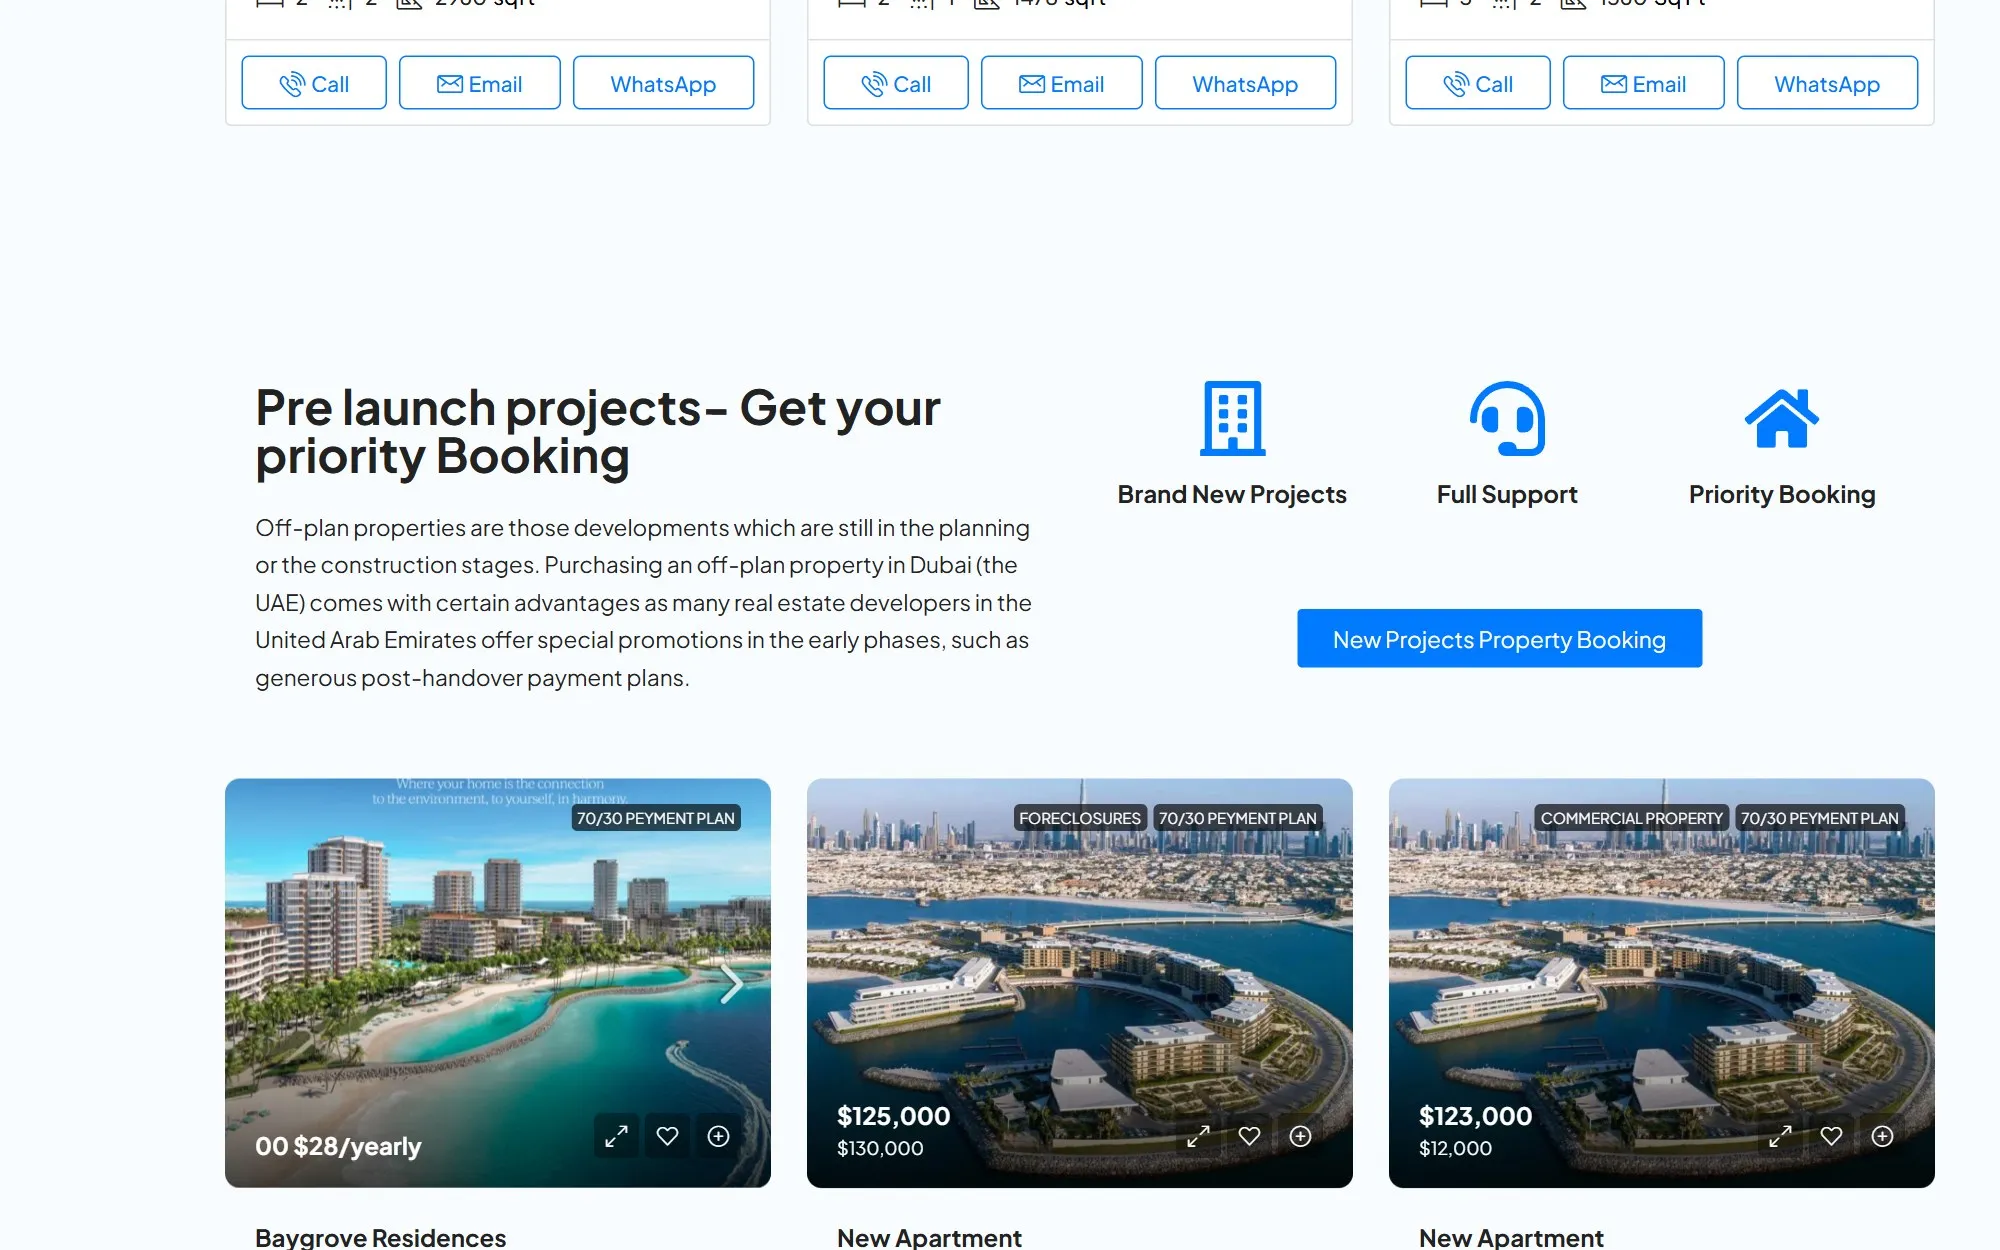Click FORECLOSURES tag on the $125,000 card
This screenshot has height=1250, width=2000.
point(1079,818)
